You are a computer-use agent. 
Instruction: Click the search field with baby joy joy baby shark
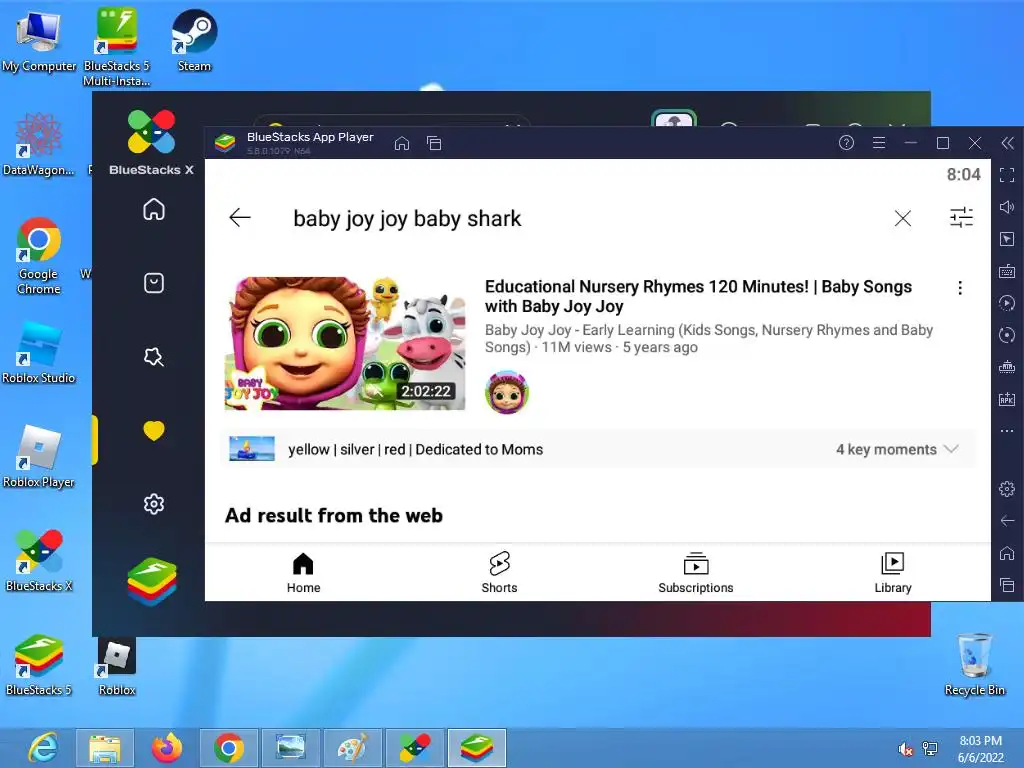click(407, 218)
